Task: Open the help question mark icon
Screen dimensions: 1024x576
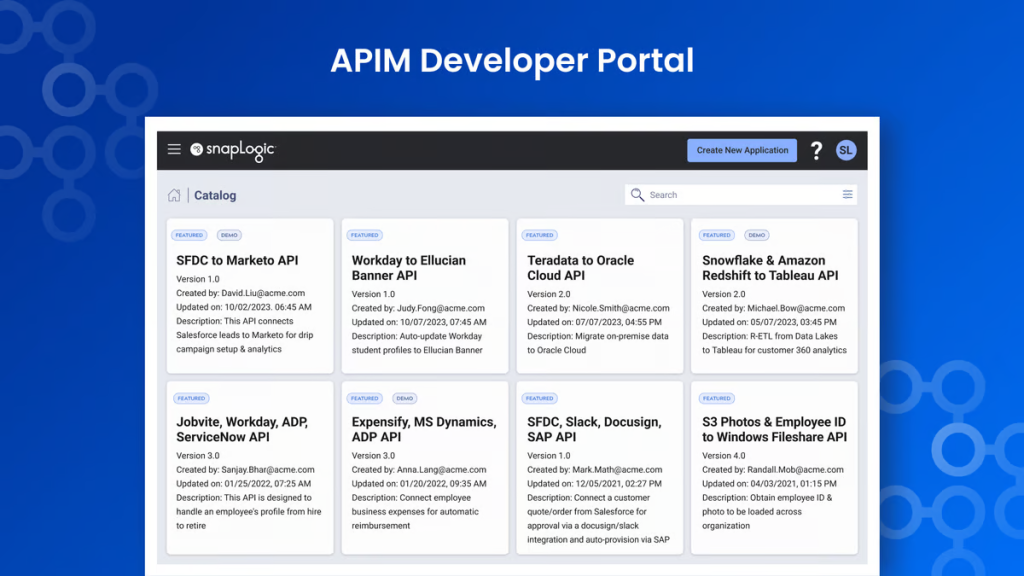Action: coord(816,150)
